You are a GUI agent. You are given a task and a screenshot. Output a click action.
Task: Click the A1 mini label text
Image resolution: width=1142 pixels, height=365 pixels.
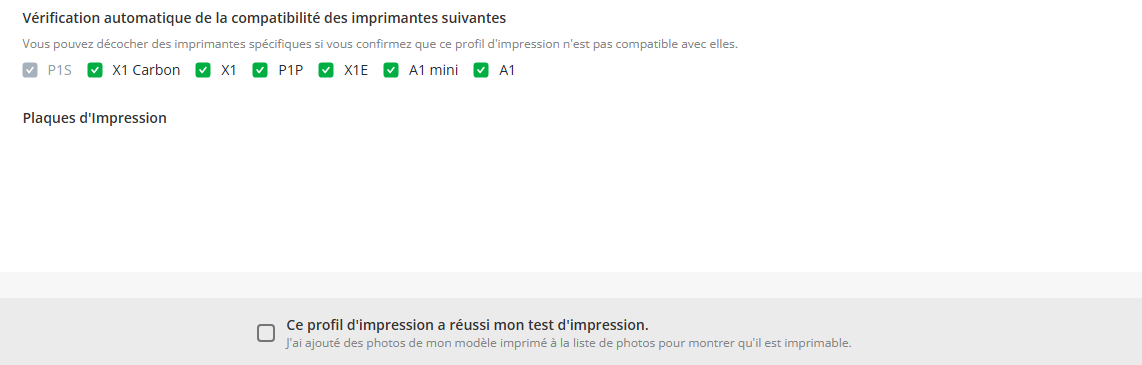click(x=433, y=71)
